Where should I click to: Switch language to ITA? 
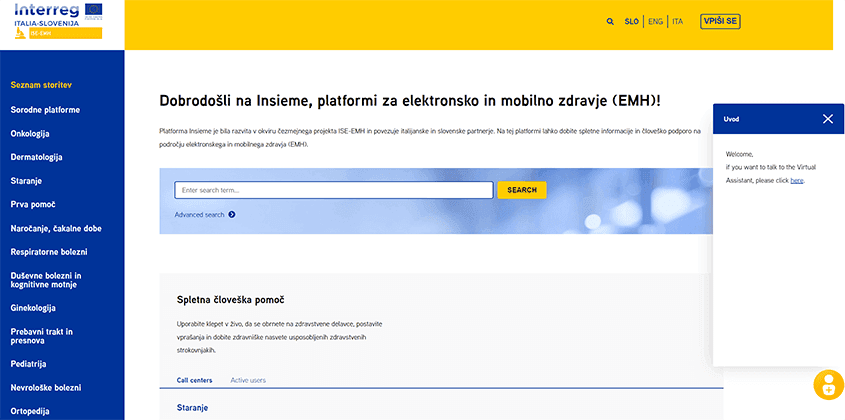(677, 22)
